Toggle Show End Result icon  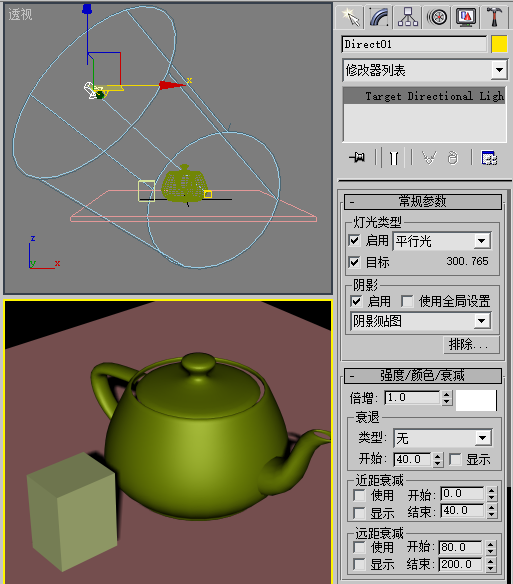click(x=394, y=158)
